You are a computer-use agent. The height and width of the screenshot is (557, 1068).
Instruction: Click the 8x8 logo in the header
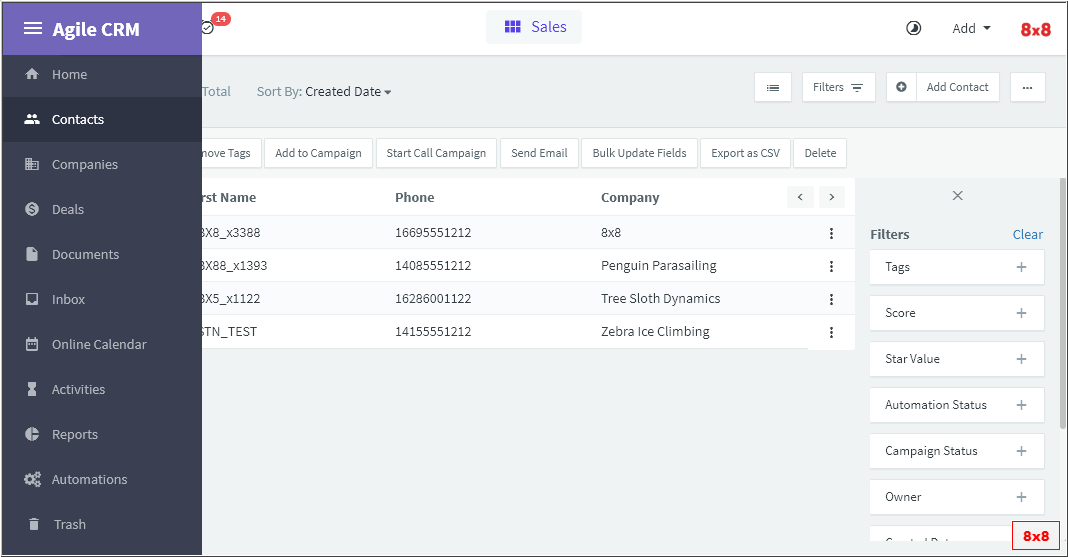pyautogui.click(x=1035, y=29)
